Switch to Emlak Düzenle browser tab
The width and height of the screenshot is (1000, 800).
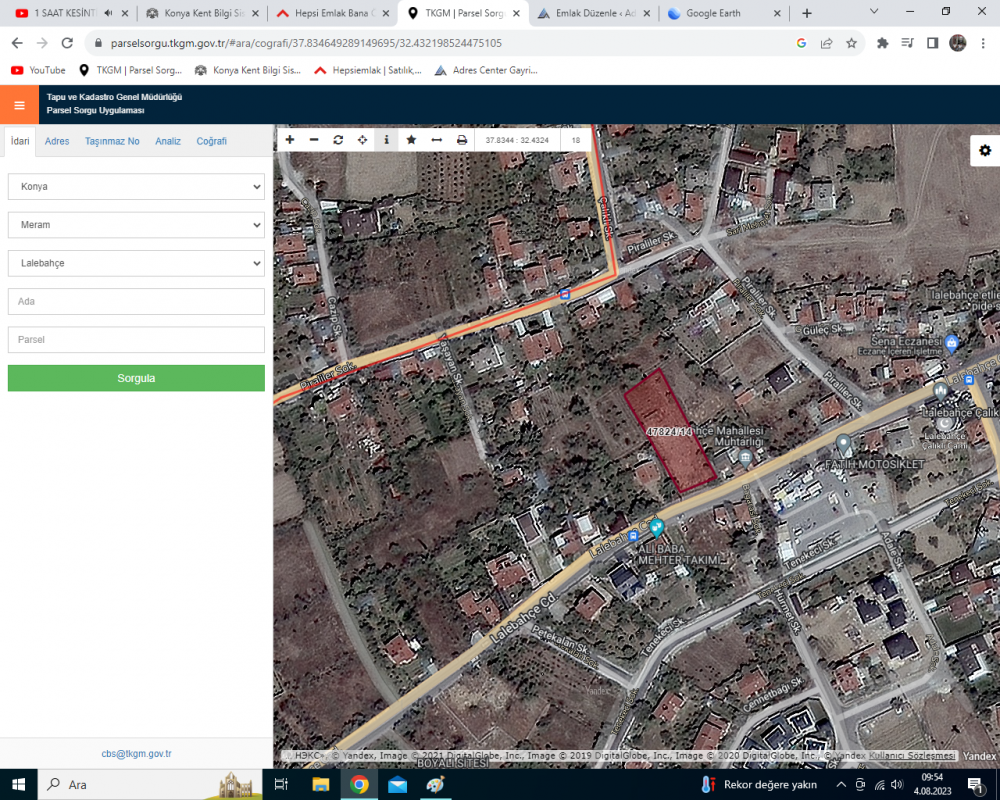(596, 13)
